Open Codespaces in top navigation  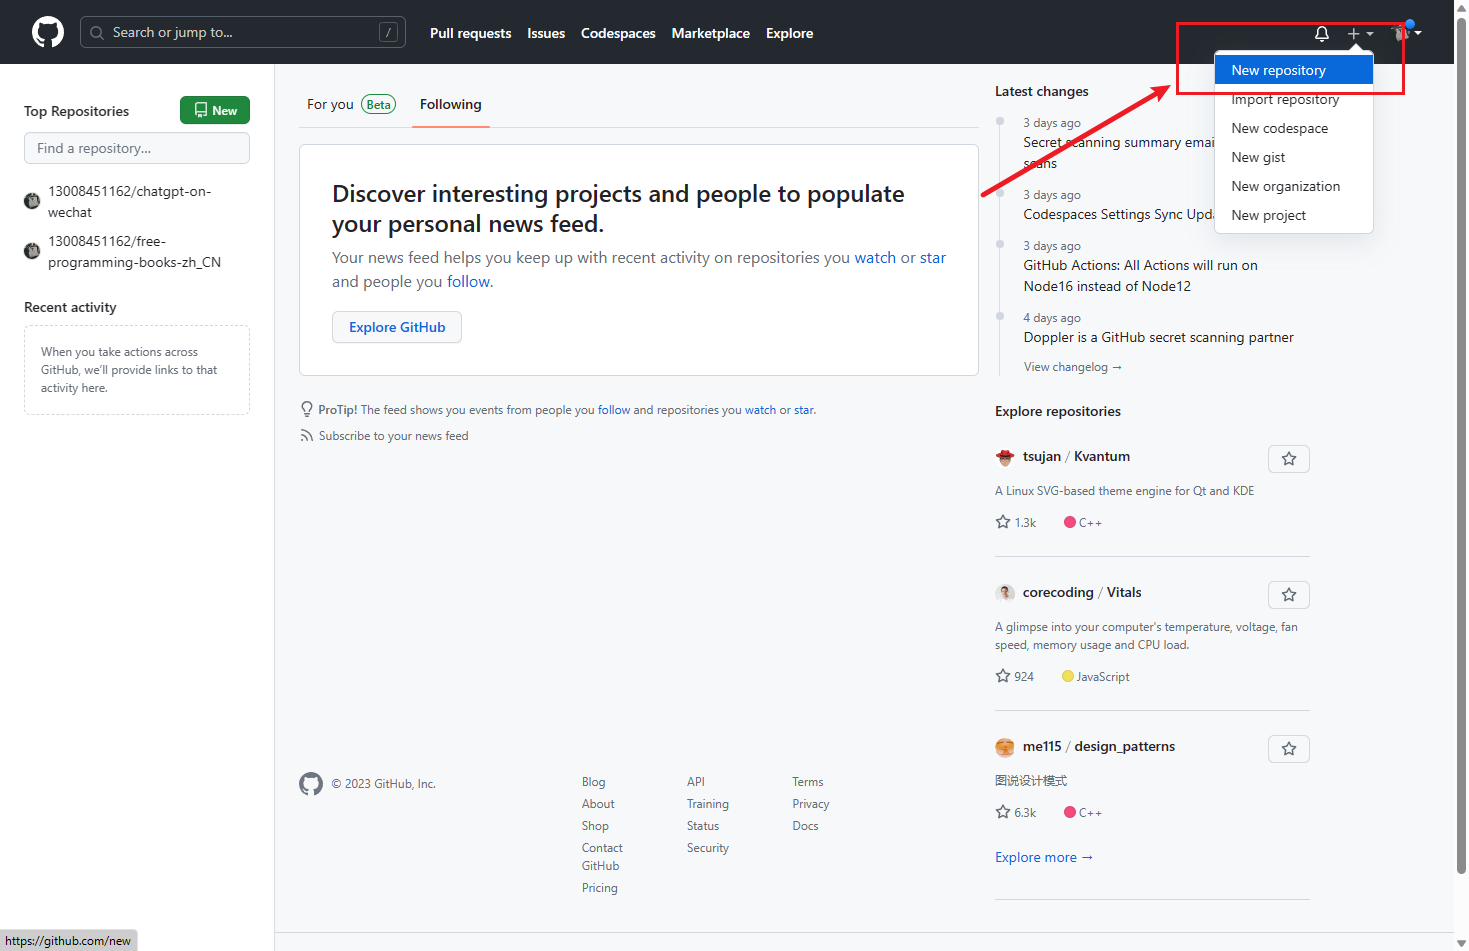click(618, 33)
